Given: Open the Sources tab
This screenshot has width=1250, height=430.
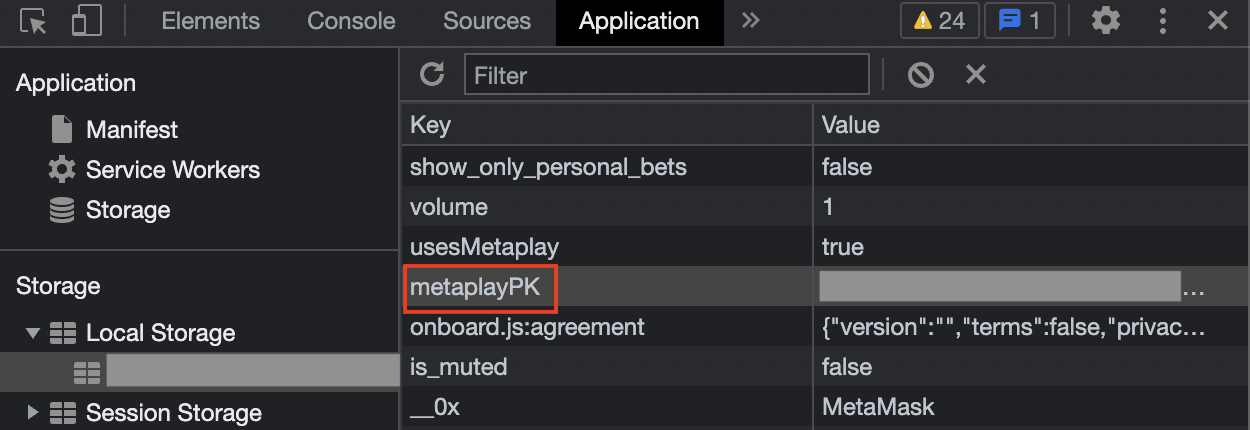Looking at the screenshot, I should (x=487, y=21).
